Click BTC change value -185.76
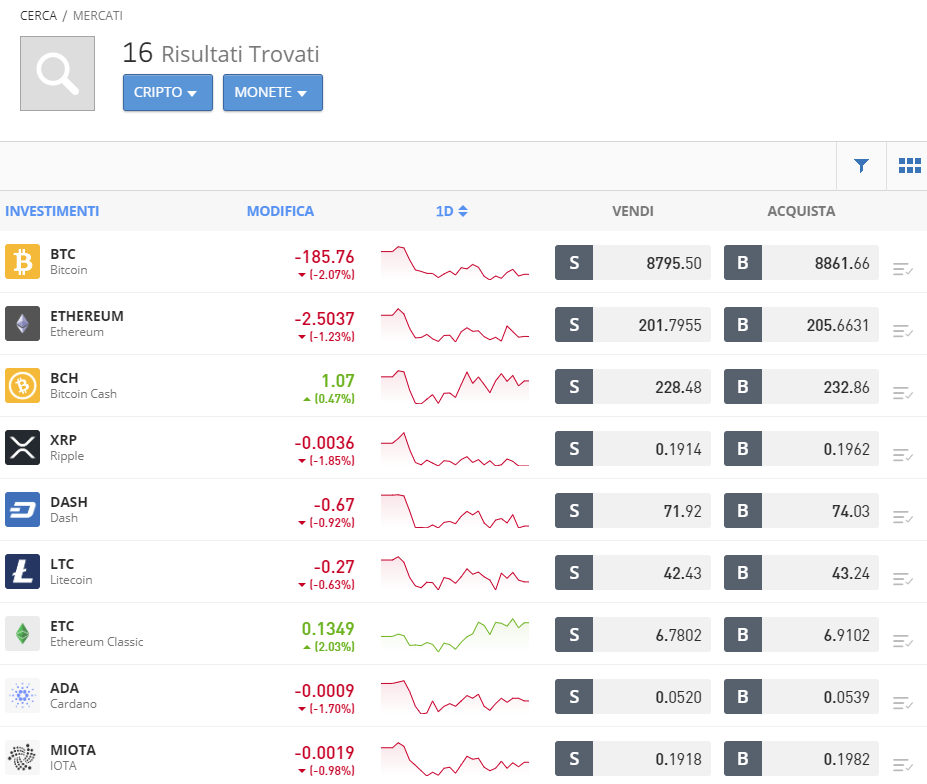This screenshot has width=927, height=784. click(x=325, y=257)
